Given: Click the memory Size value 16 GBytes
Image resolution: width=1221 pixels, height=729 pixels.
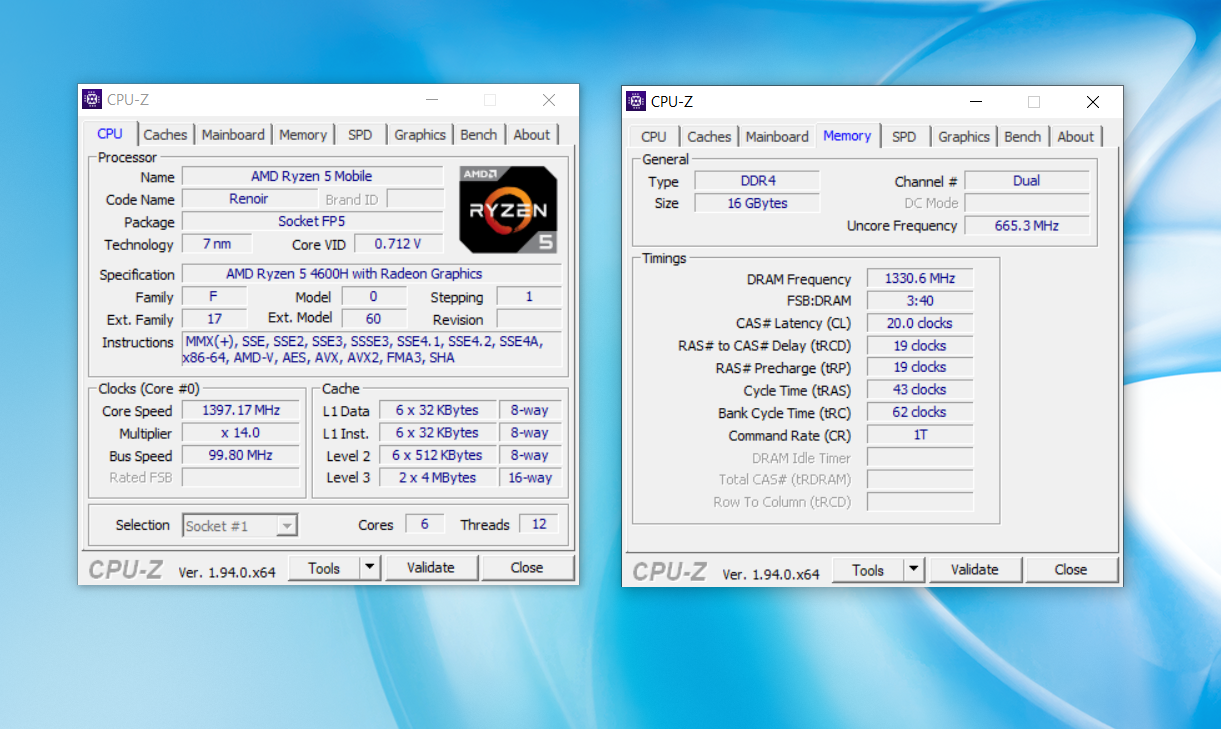Looking at the screenshot, I should 757,203.
